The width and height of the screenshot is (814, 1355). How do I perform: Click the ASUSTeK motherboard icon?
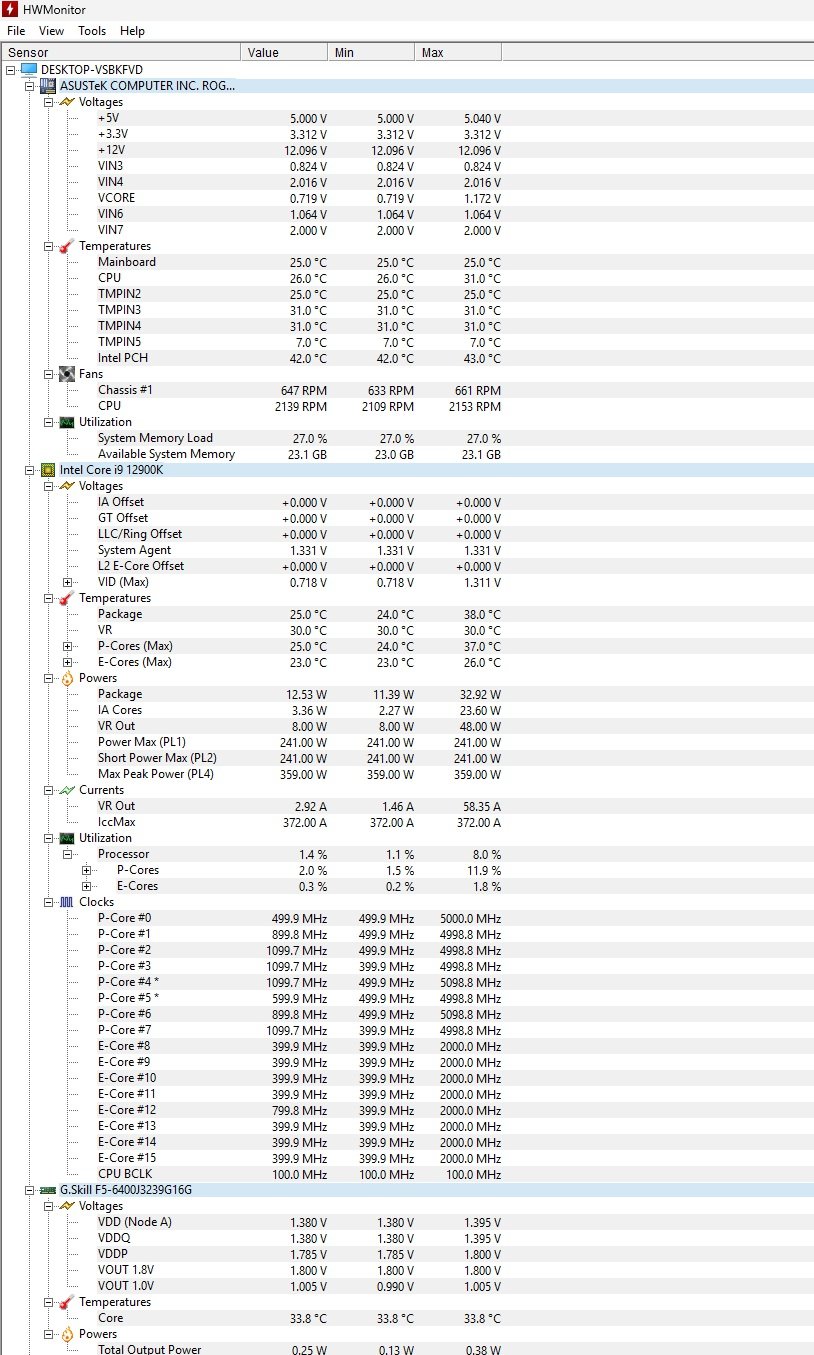click(48, 85)
